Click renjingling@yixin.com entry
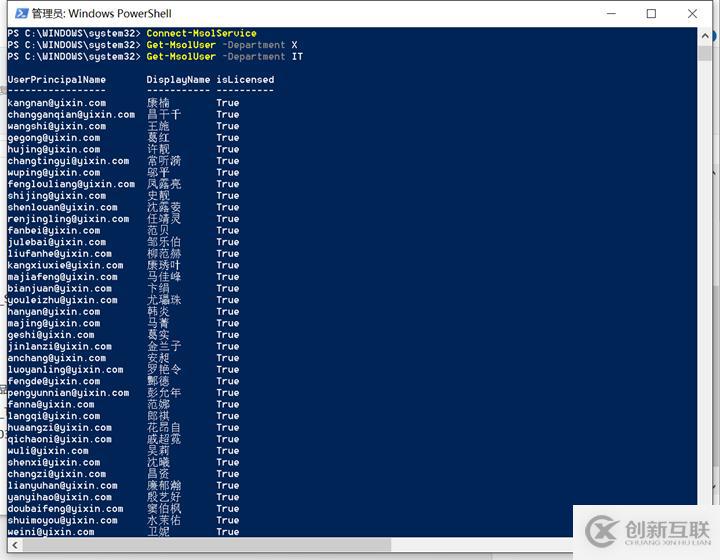The height and width of the screenshot is (560, 720). pos(68,219)
